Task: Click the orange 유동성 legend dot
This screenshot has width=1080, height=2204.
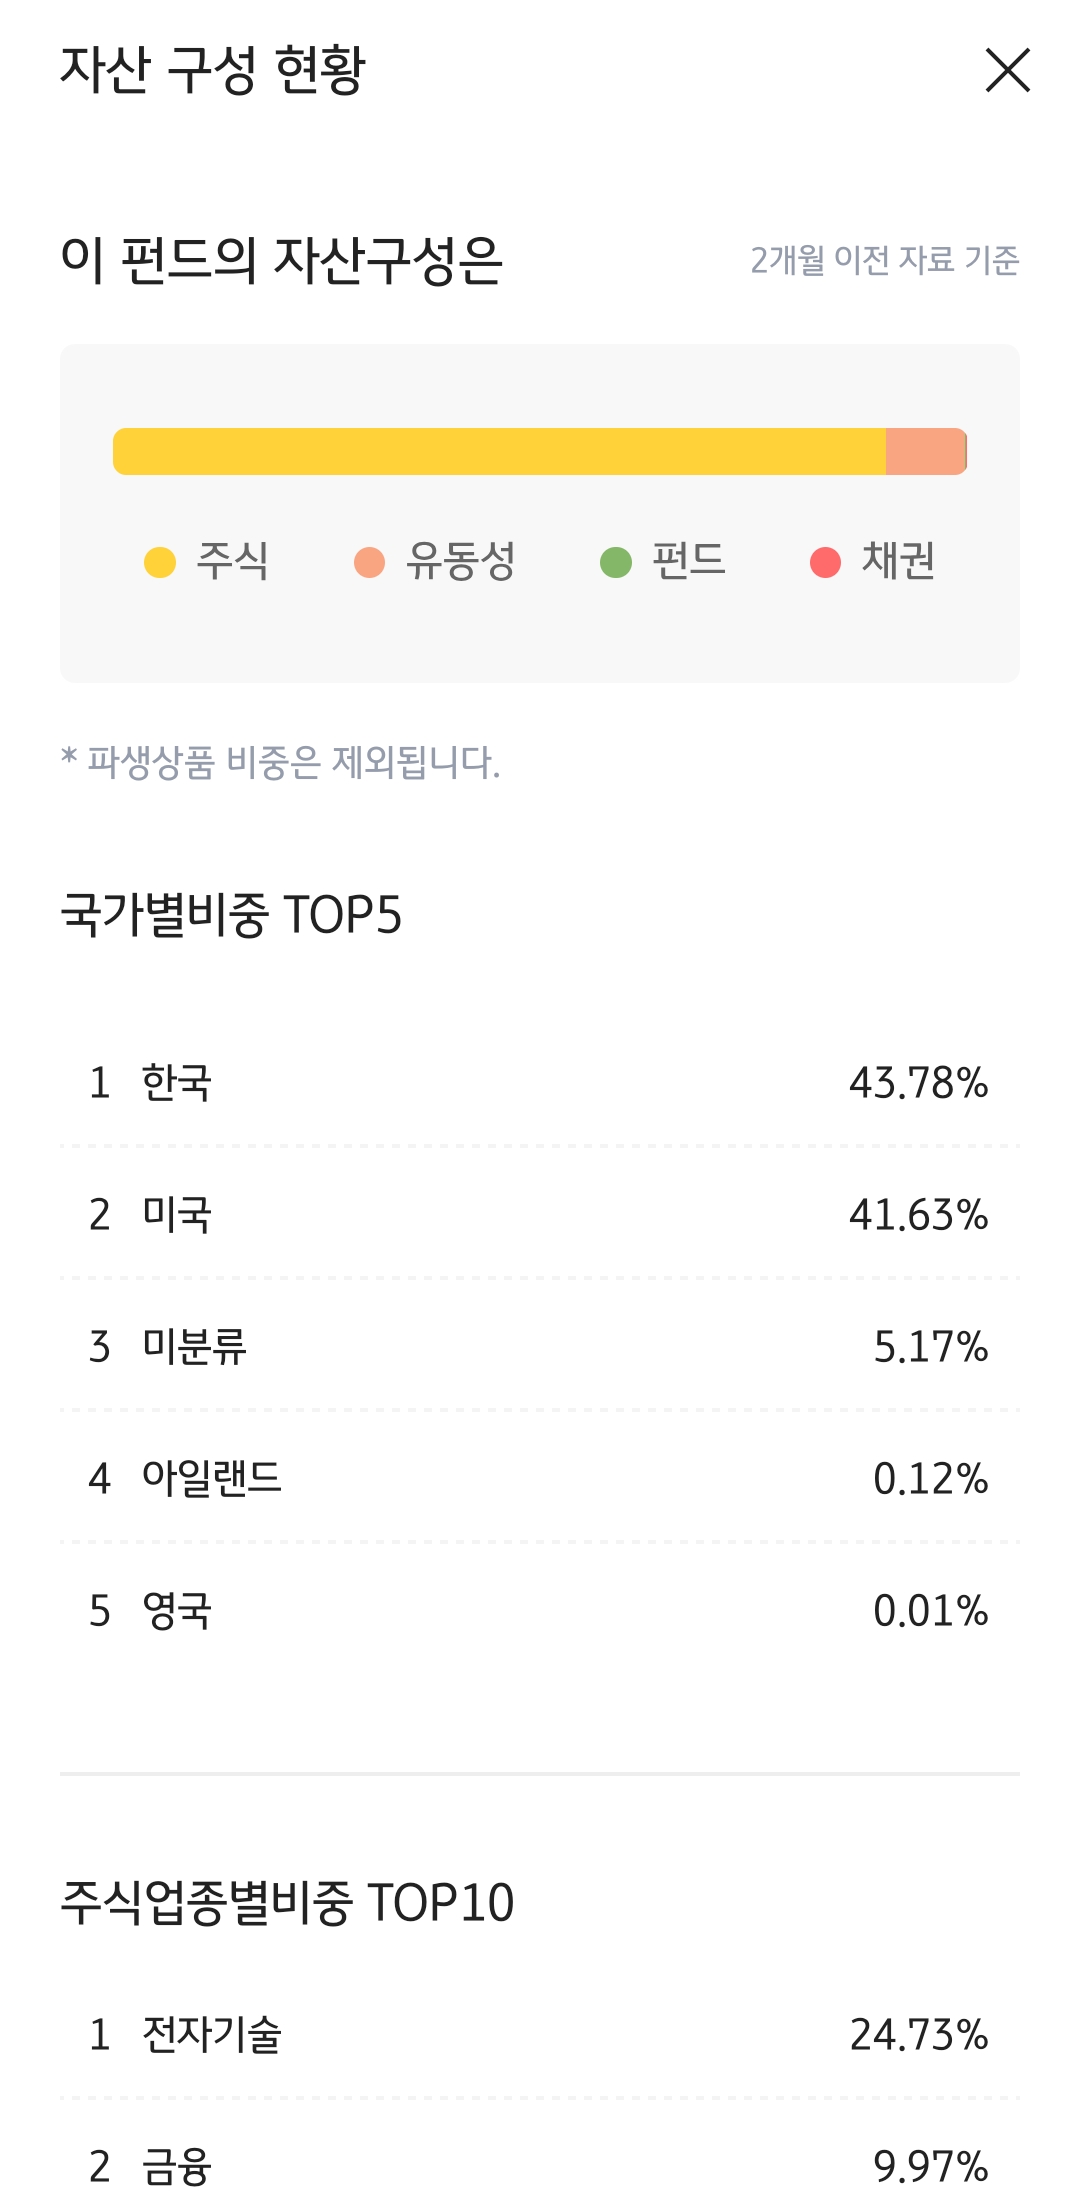Action: coord(370,562)
